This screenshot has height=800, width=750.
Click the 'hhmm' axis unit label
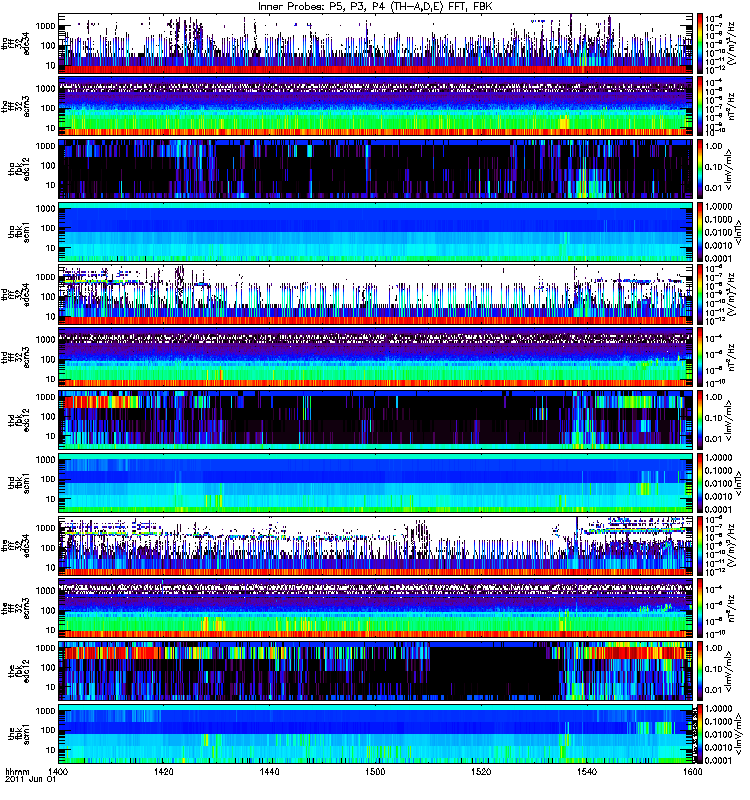click(x=17, y=772)
